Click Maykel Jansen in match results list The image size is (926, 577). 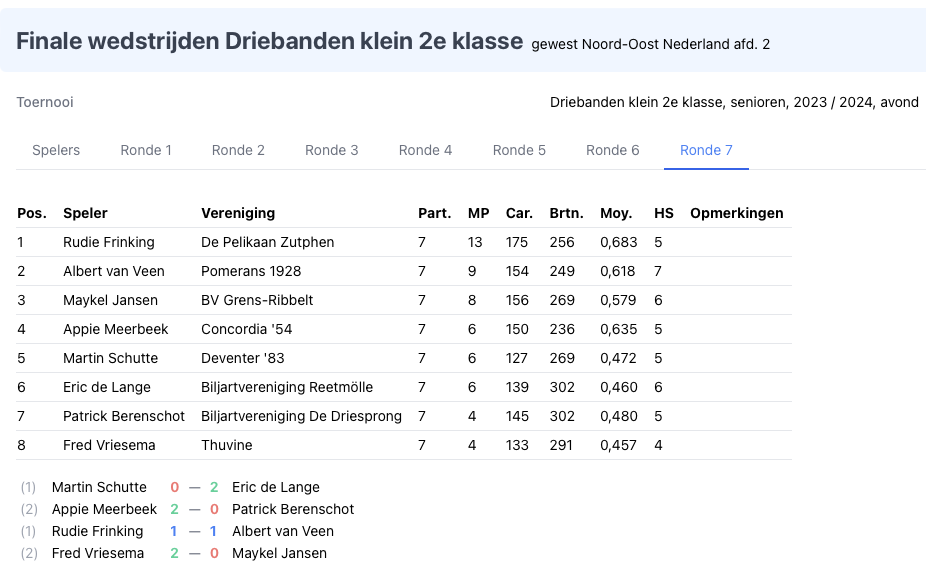click(279, 553)
